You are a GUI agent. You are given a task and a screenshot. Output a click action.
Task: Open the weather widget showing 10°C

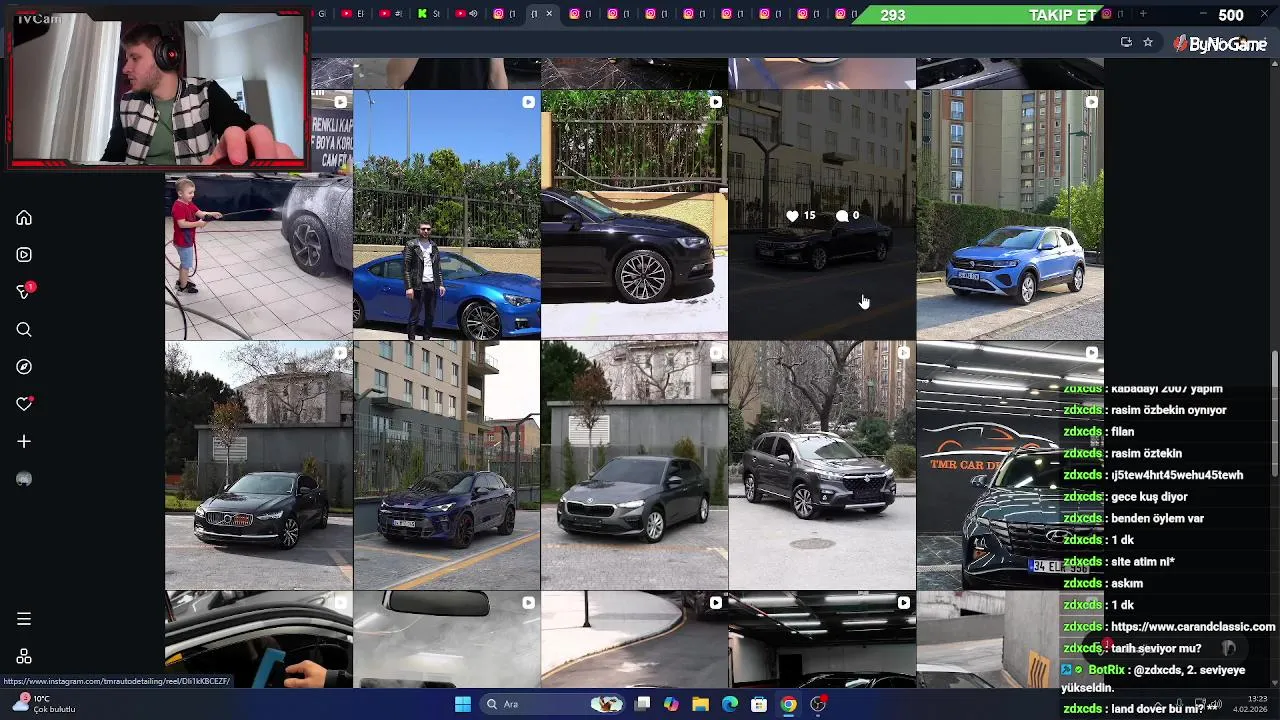[x=44, y=704]
